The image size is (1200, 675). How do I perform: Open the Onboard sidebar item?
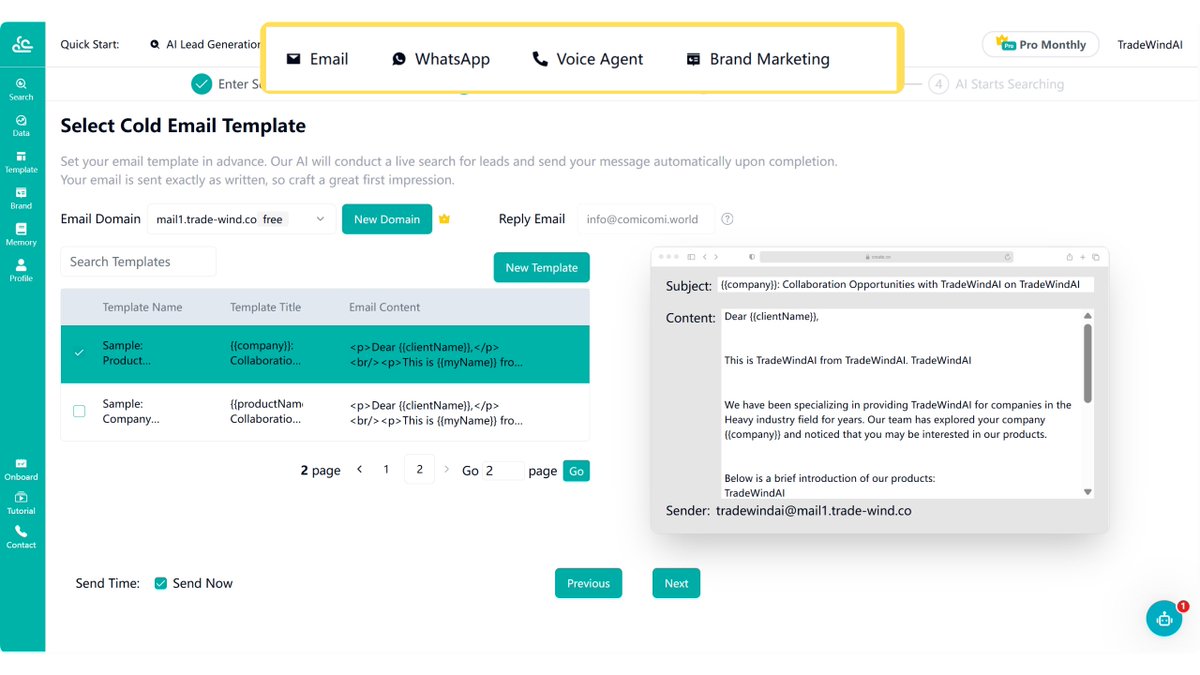tap(21, 469)
